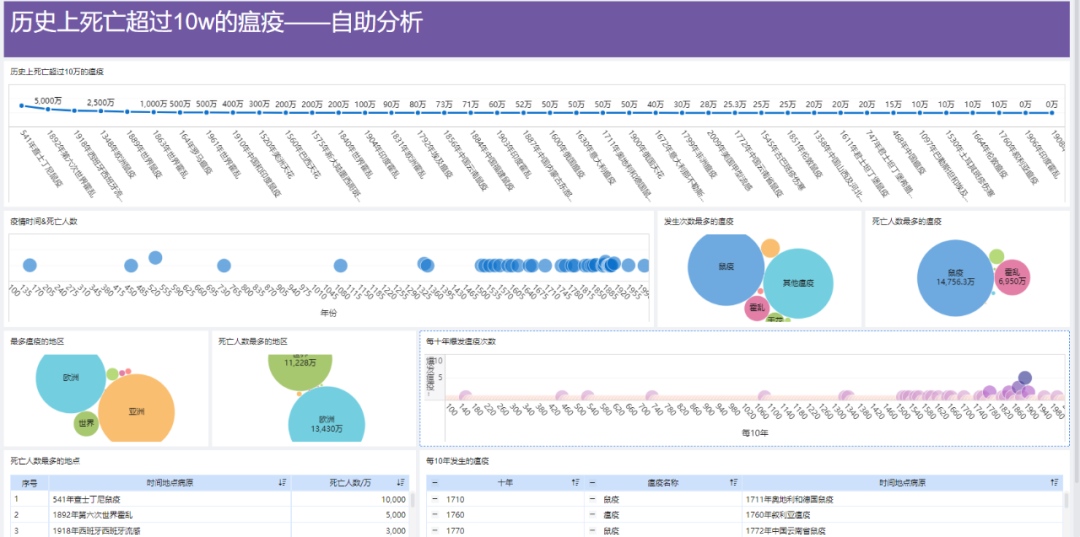Select the 其他瘟疫 bubble

[798, 284]
